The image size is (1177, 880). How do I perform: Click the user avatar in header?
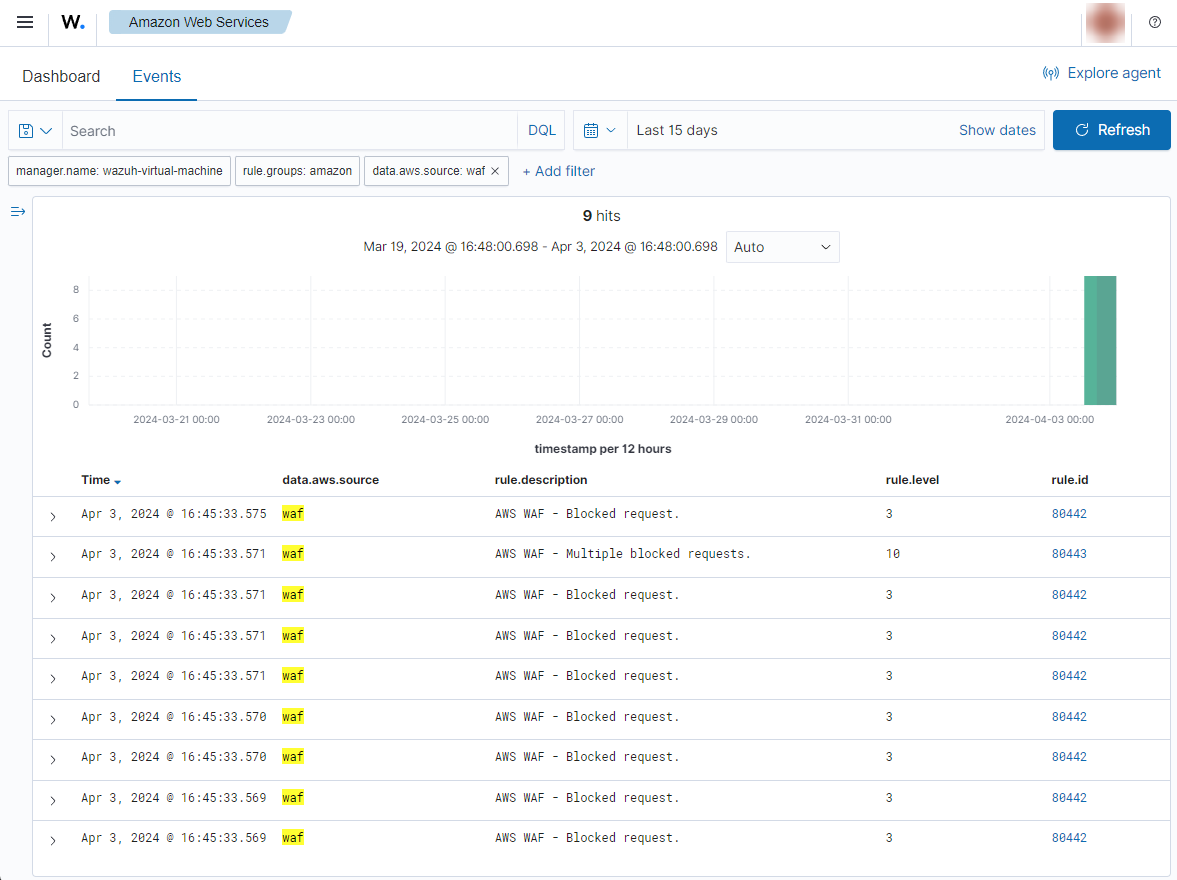(x=1105, y=22)
